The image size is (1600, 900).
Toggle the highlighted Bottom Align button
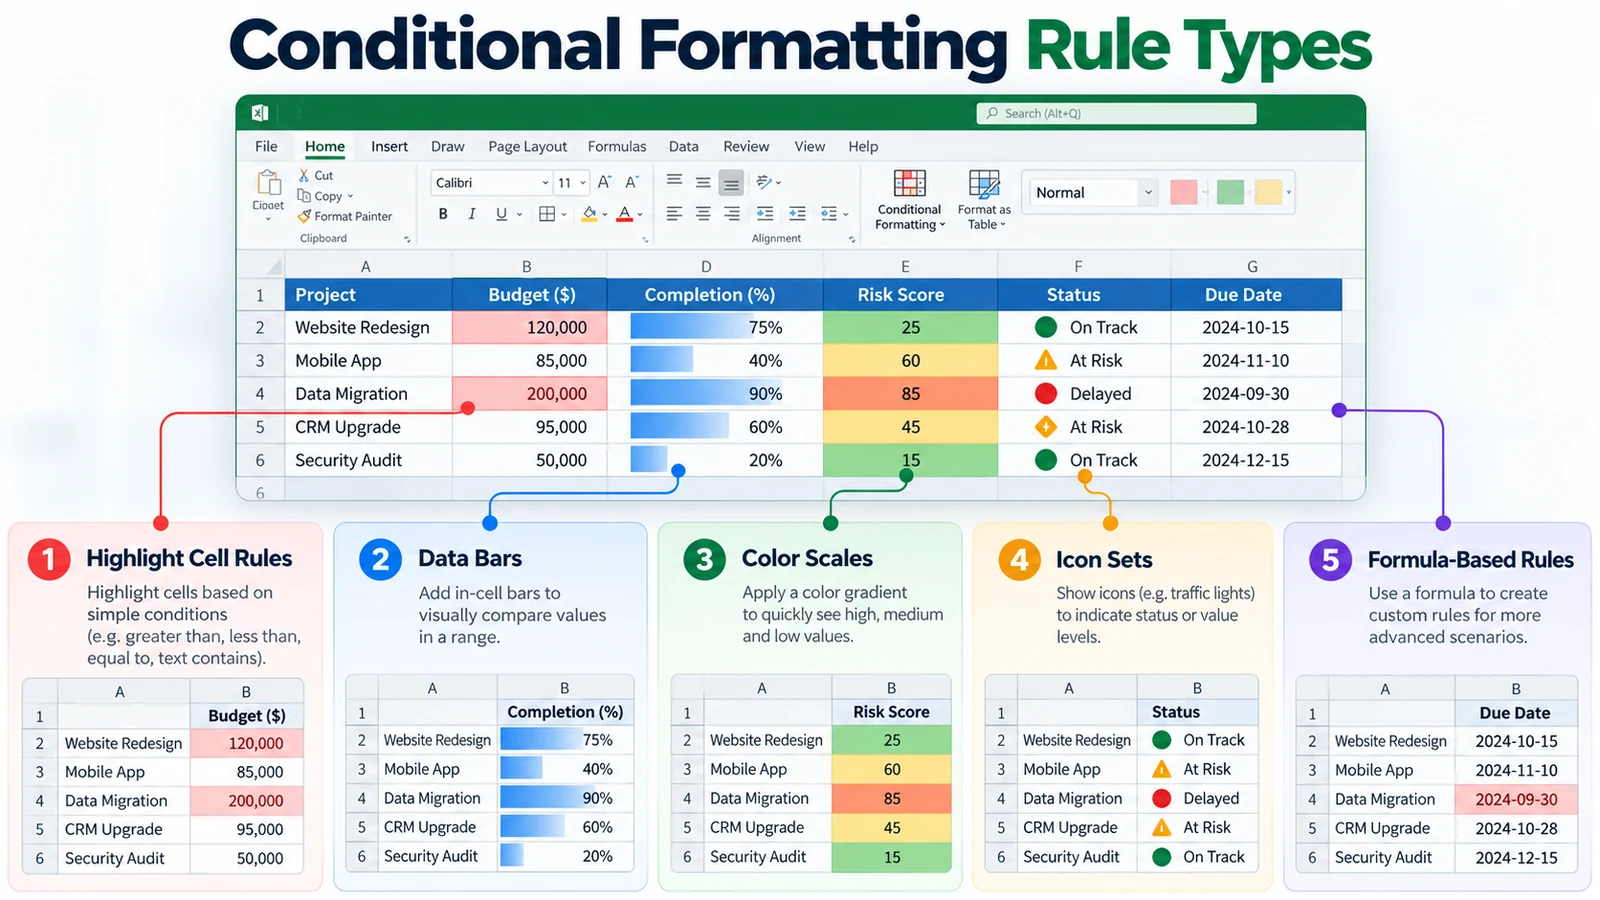[732, 183]
